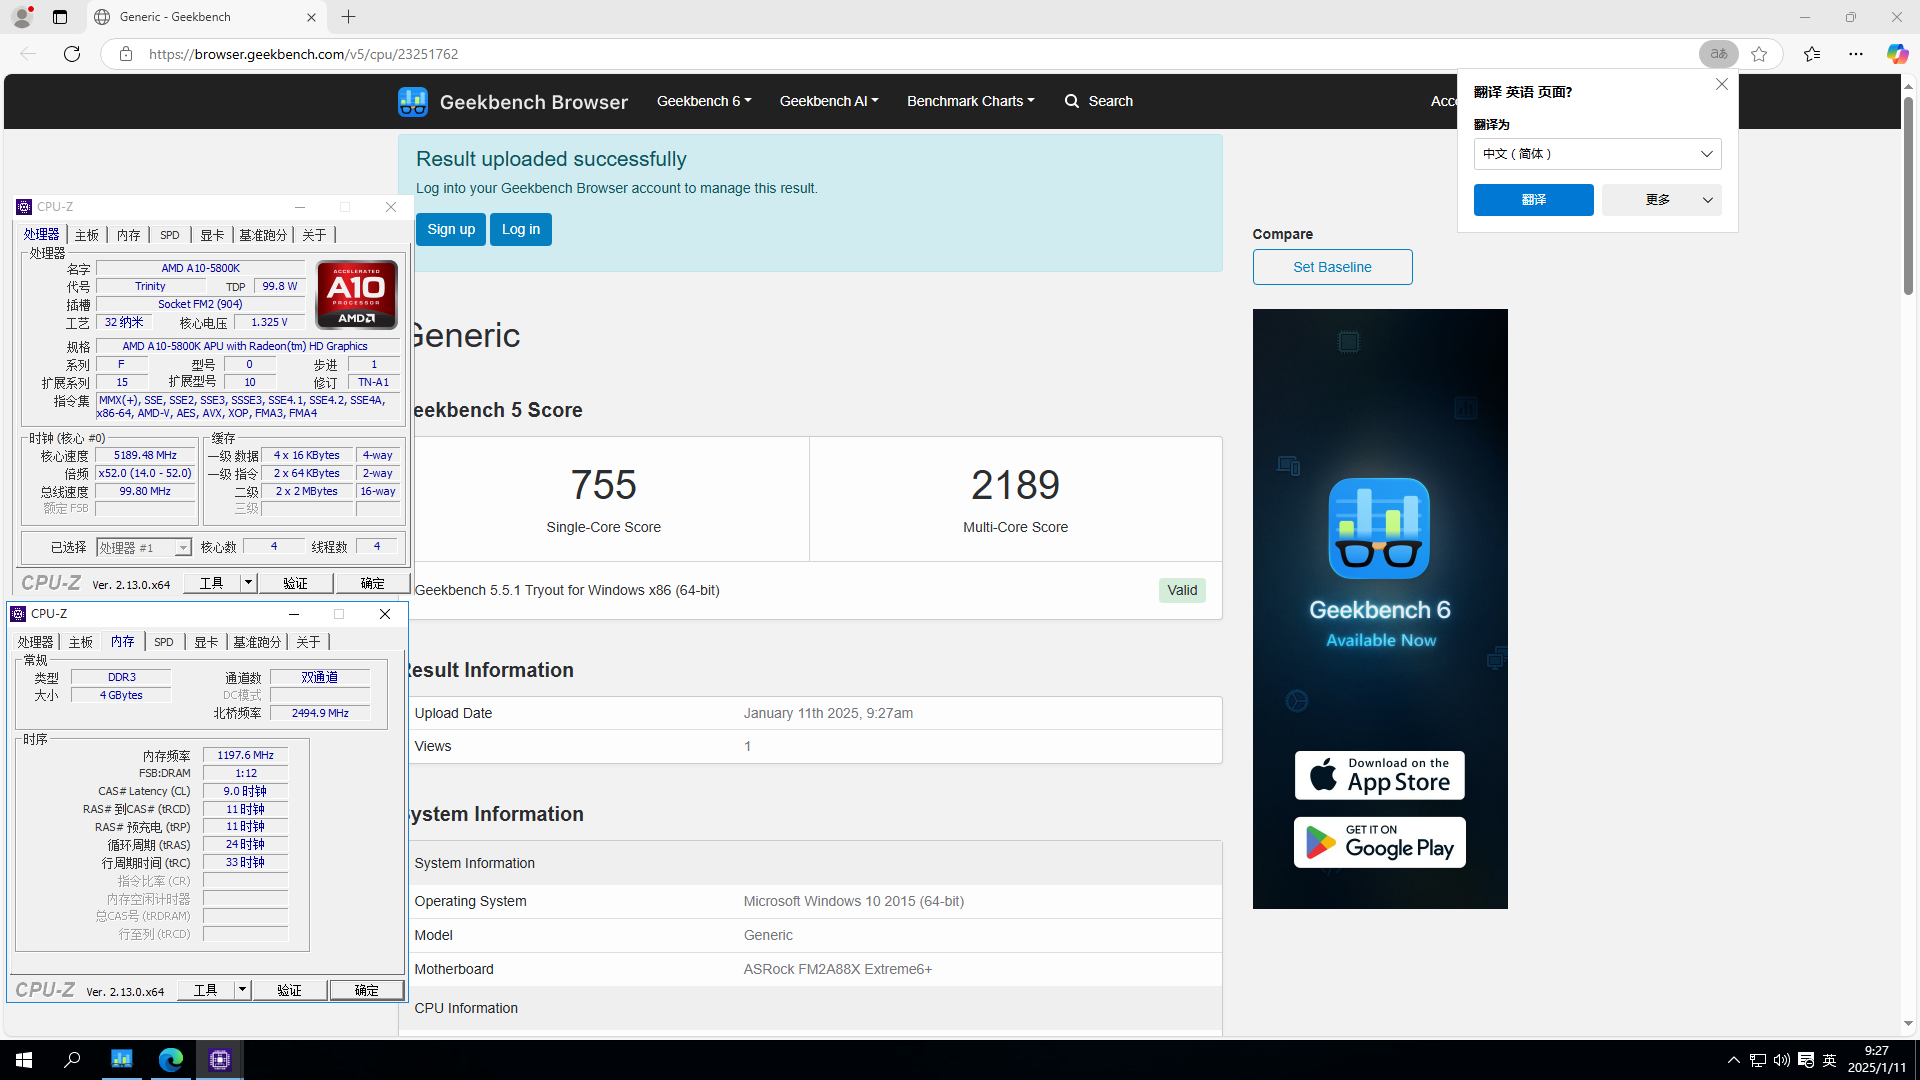
Task: Click the Geekbench 6 ad app icon
Action: [1379, 528]
